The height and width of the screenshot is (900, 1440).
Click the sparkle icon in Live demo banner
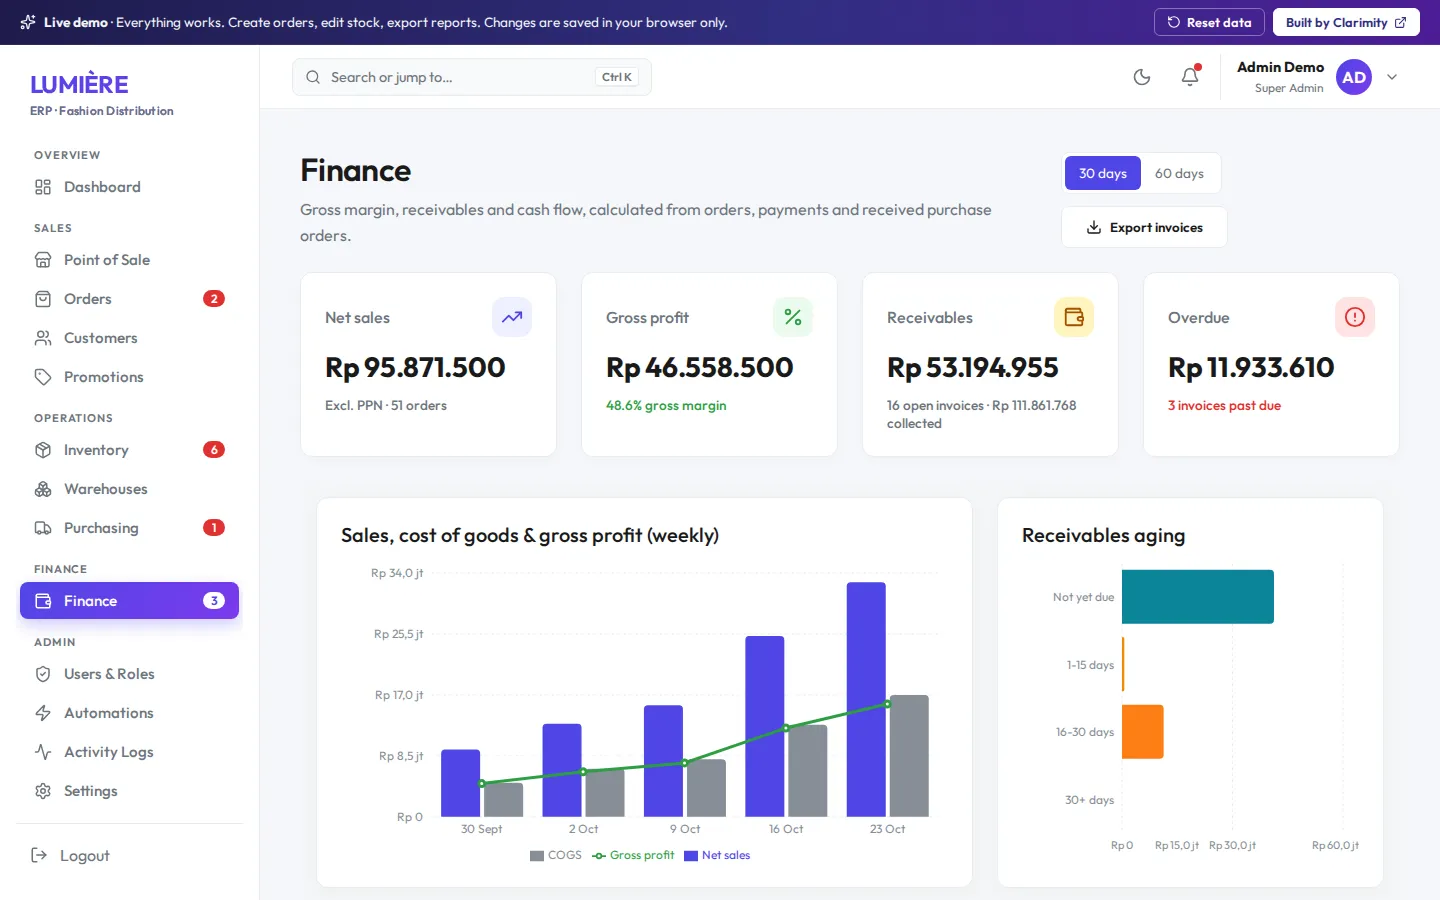coord(28,22)
